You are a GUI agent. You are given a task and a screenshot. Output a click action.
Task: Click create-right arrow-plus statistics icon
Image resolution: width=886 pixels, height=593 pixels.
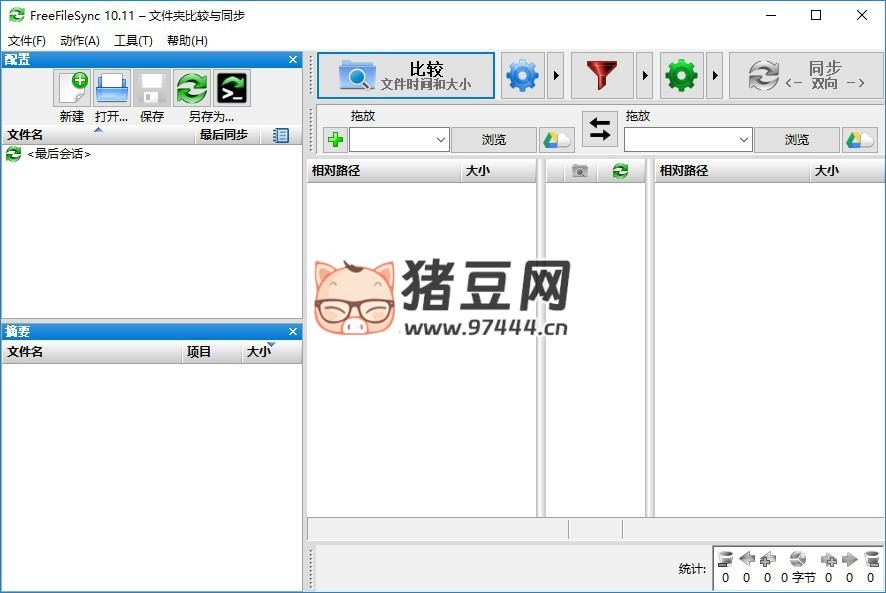point(829,559)
